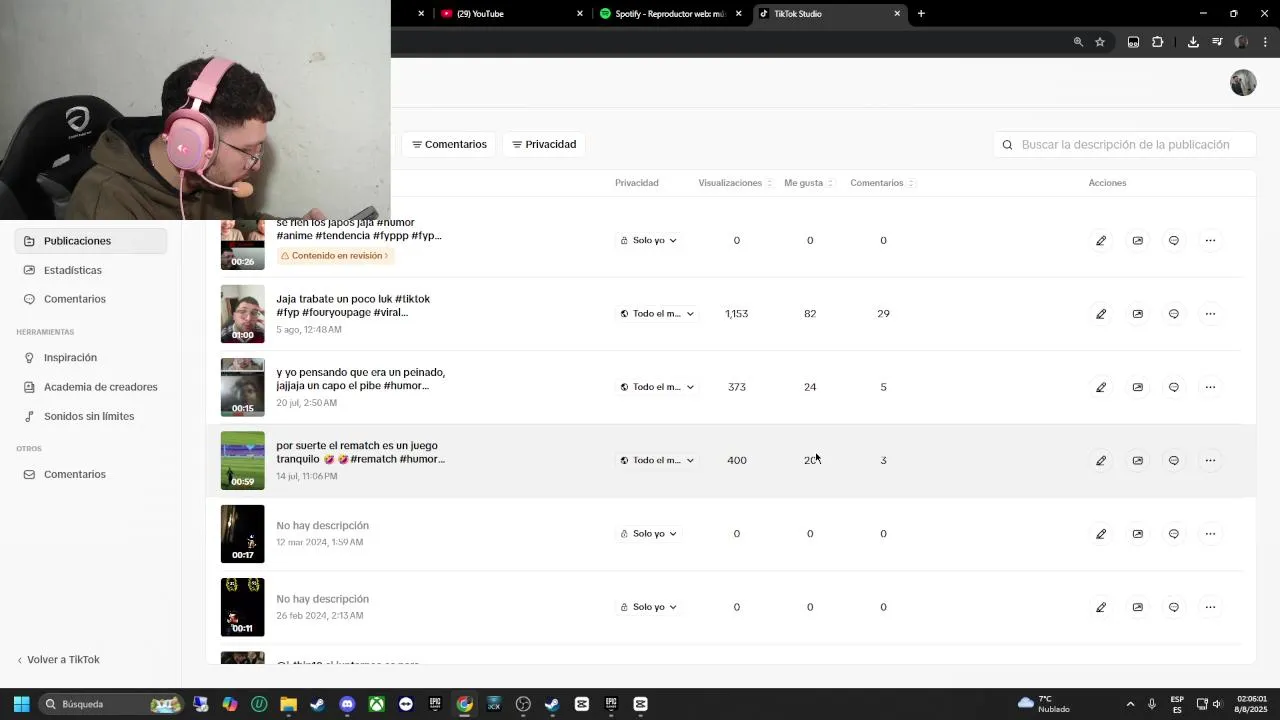Open the Chrome three-dot menu
Screen dimensions: 1280x720
click(x=1266, y=42)
